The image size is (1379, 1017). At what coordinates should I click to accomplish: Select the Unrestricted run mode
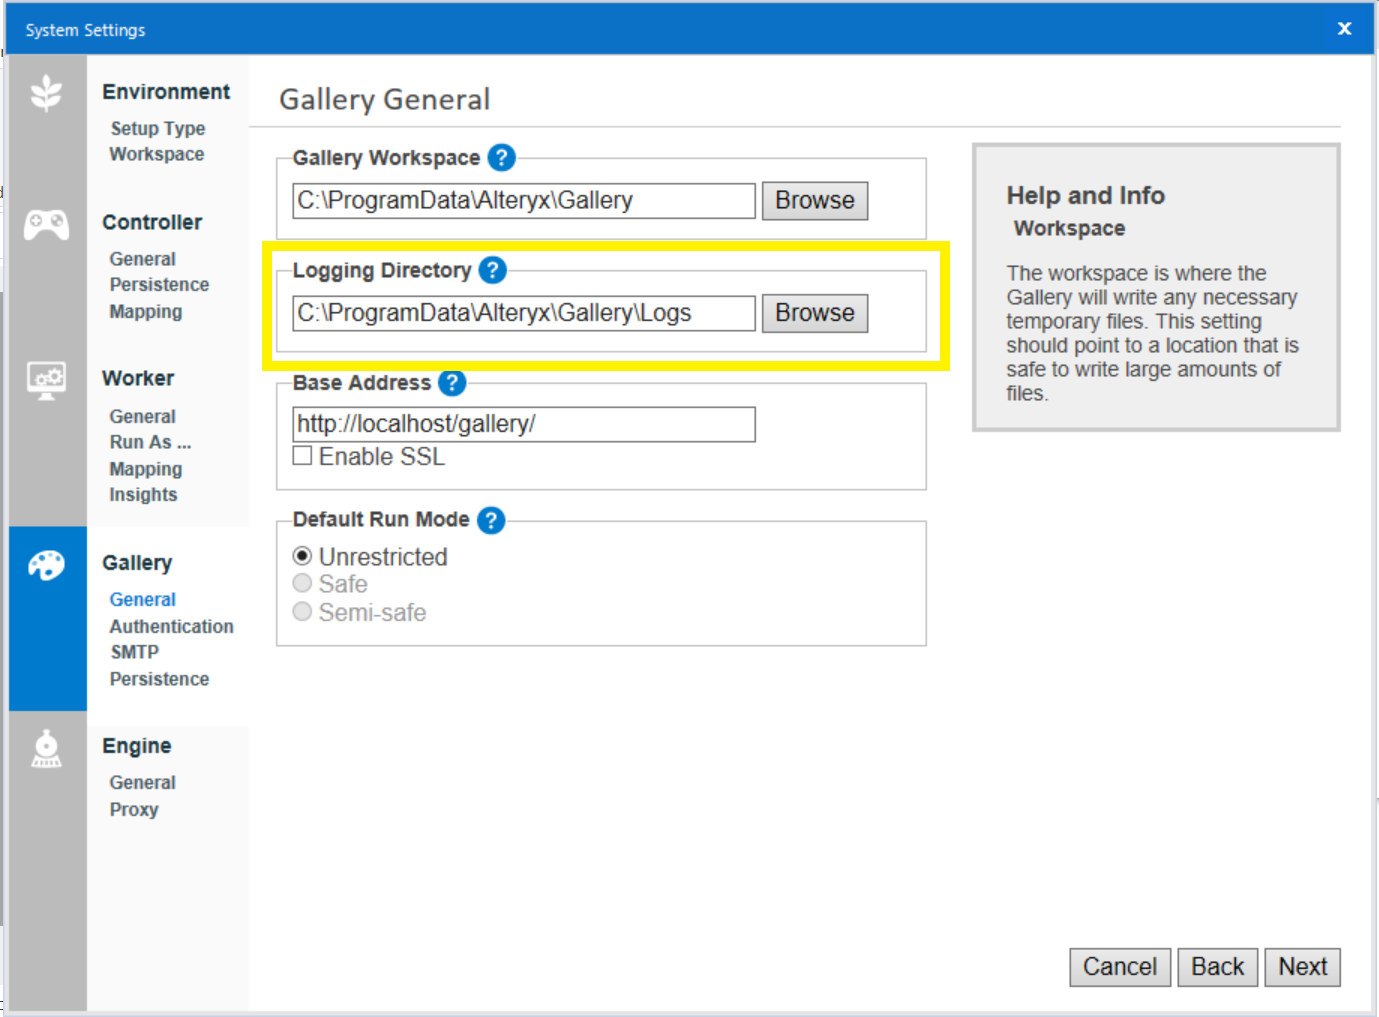tap(302, 556)
